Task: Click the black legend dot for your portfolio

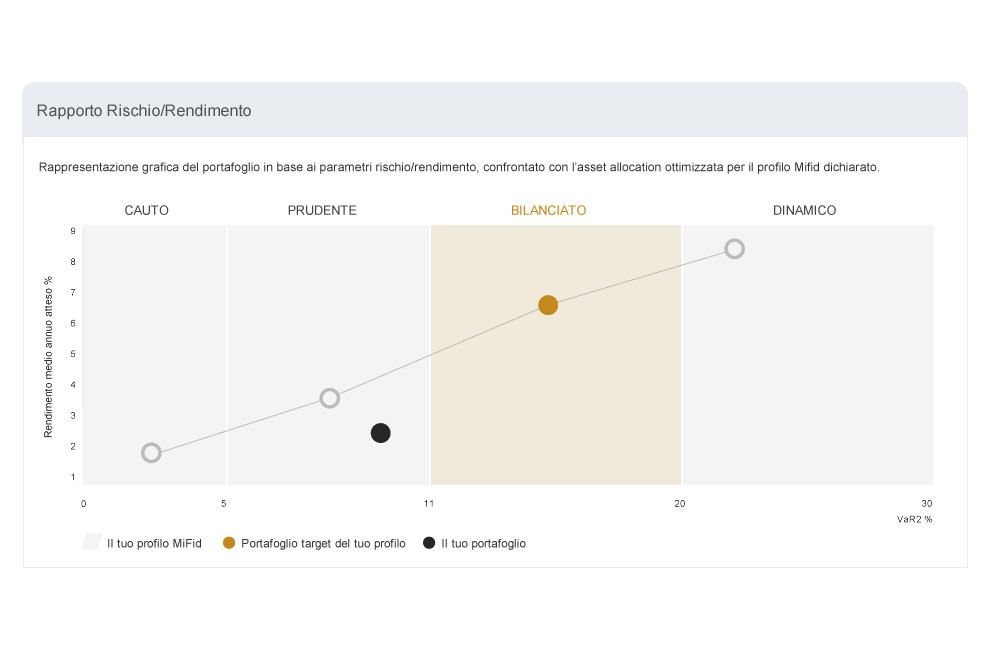Action: 429,543
